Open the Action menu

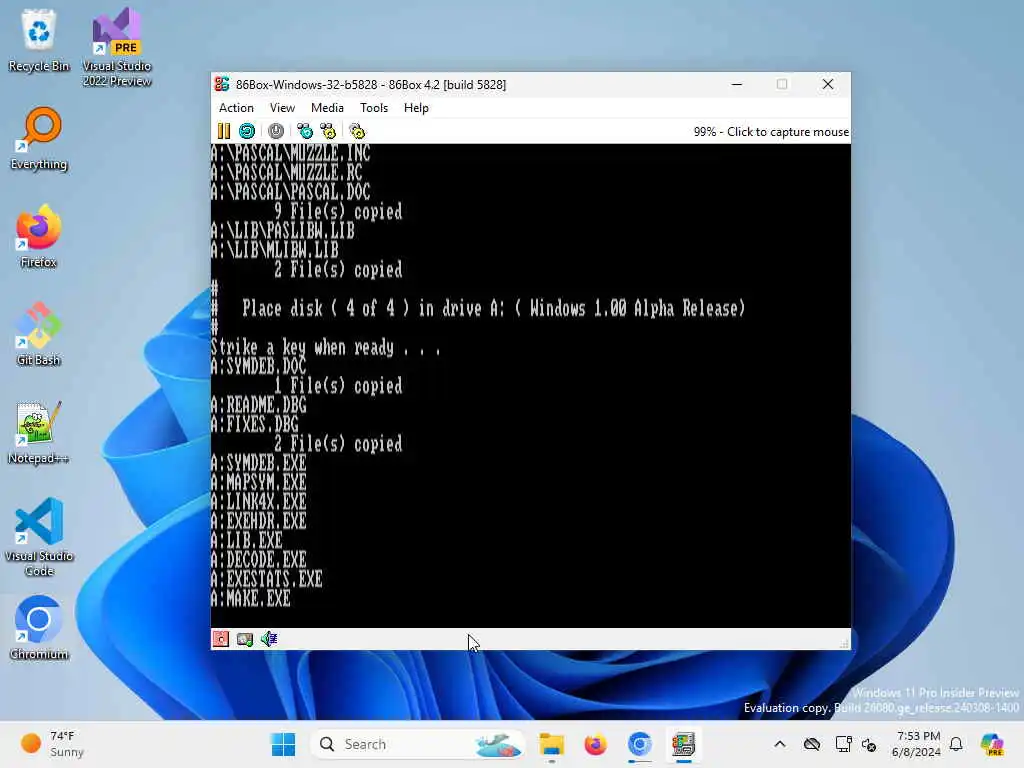coord(236,108)
